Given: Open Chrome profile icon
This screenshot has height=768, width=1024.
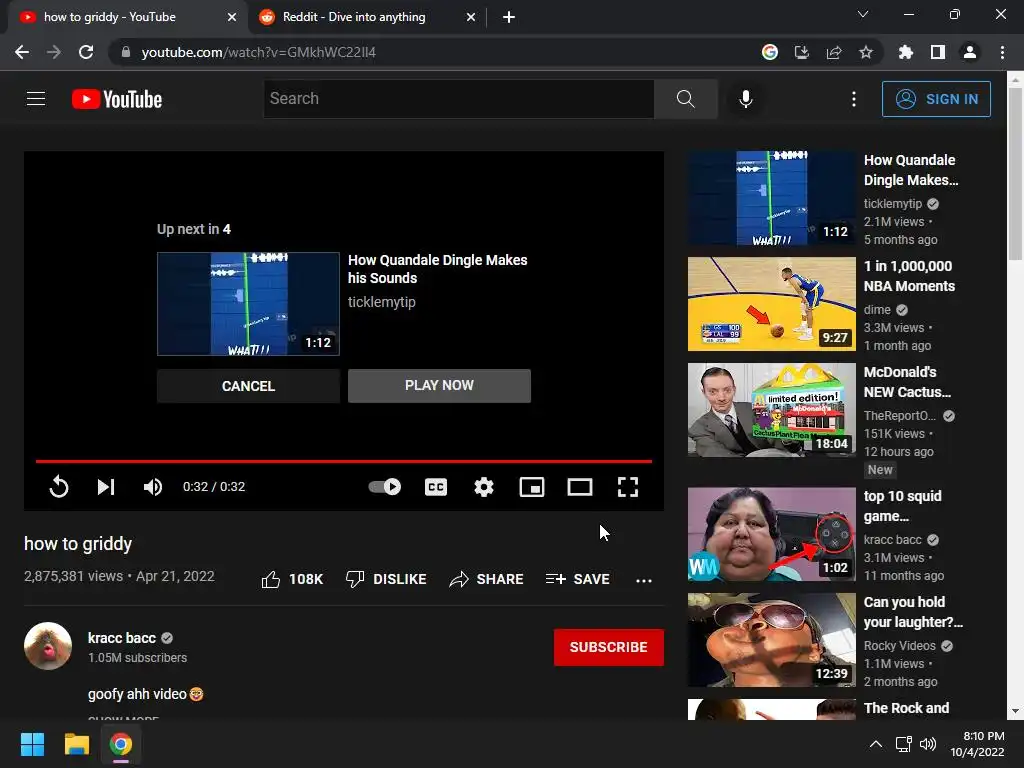Looking at the screenshot, I should coord(970,52).
